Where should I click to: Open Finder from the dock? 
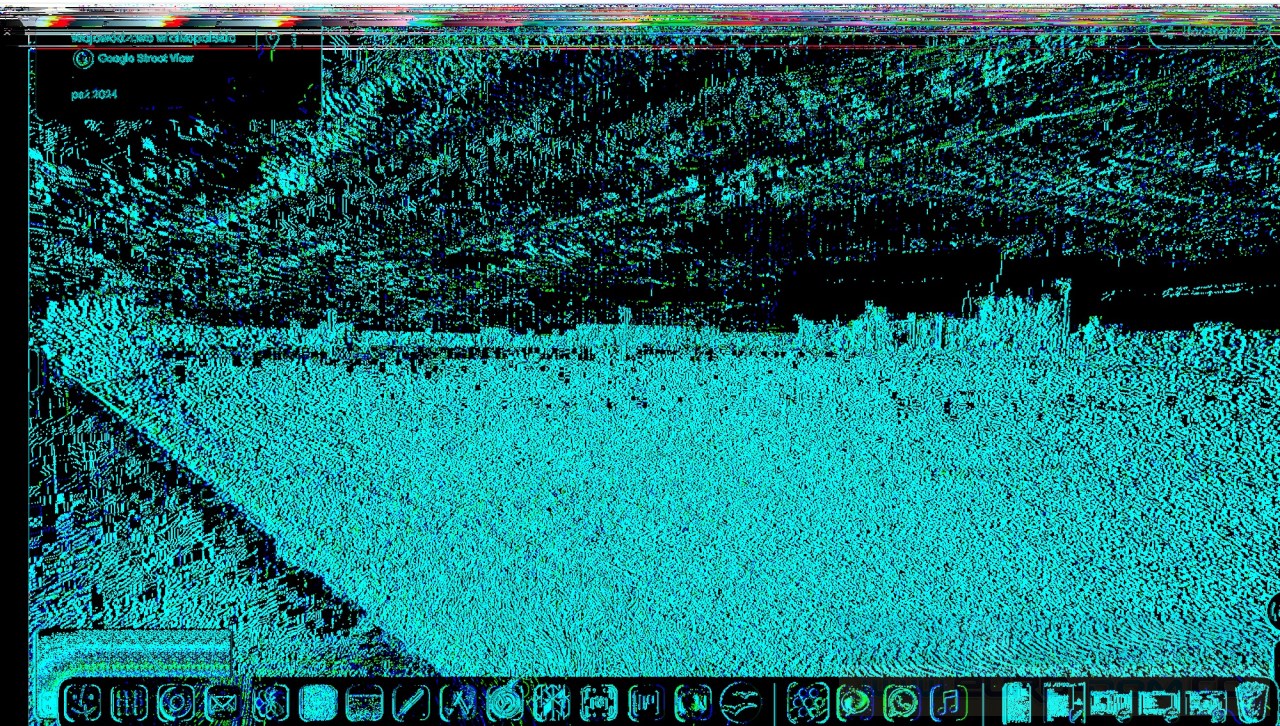[x=82, y=703]
